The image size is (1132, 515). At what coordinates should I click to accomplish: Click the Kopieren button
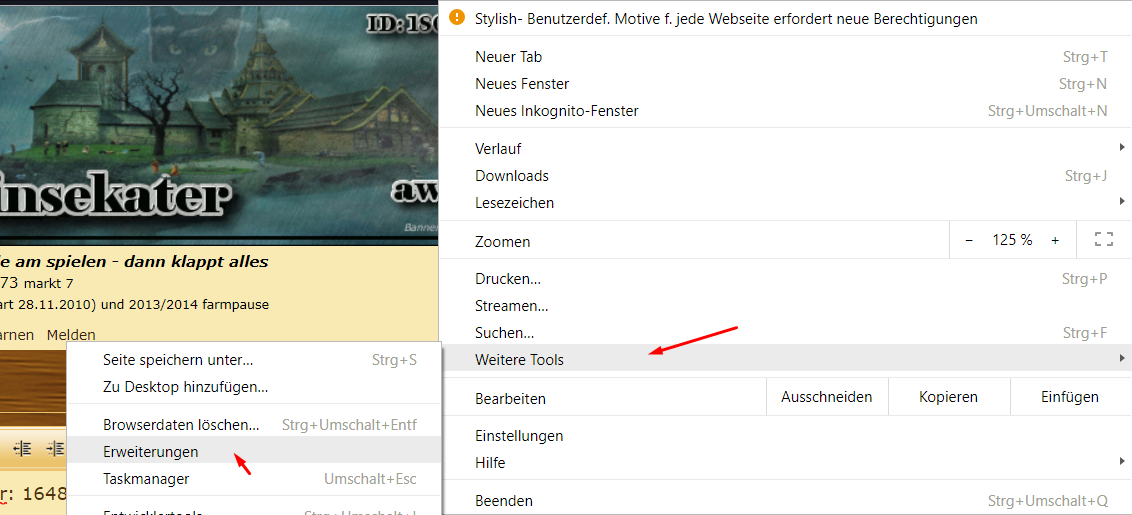(949, 397)
